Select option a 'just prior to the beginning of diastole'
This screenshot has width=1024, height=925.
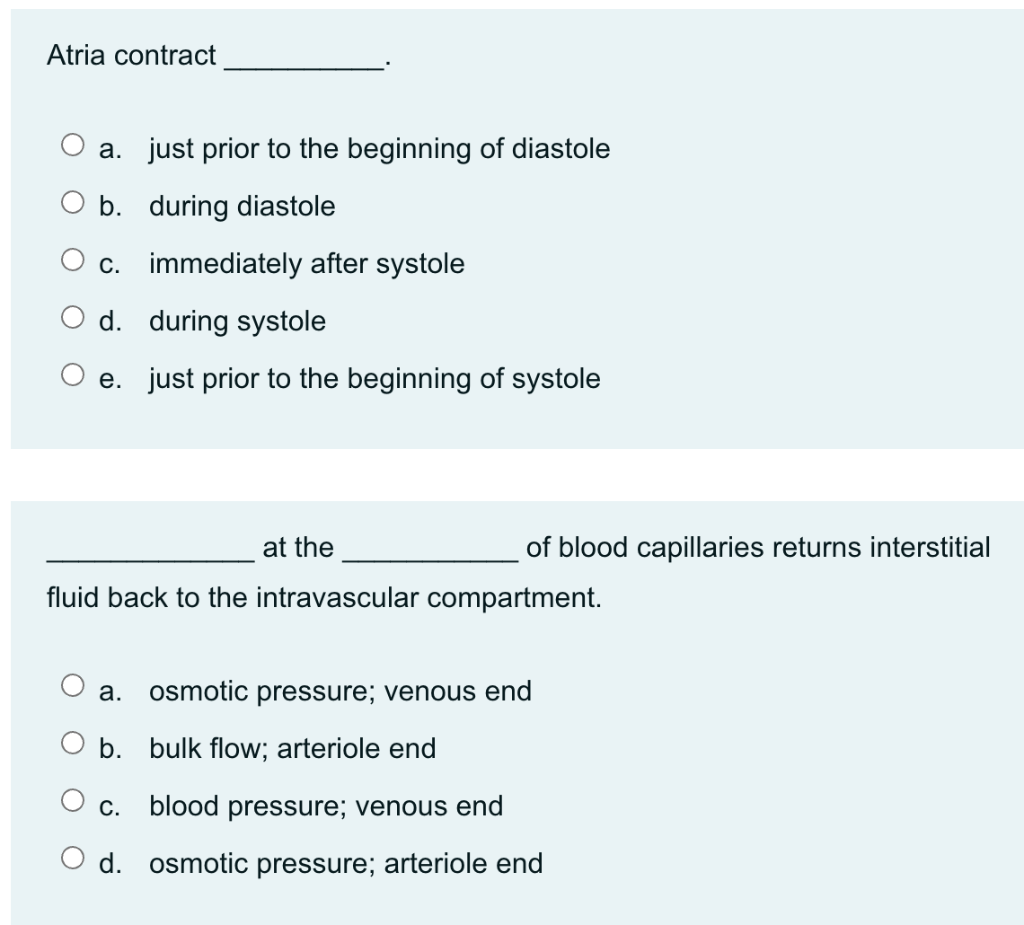click(72, 144)
